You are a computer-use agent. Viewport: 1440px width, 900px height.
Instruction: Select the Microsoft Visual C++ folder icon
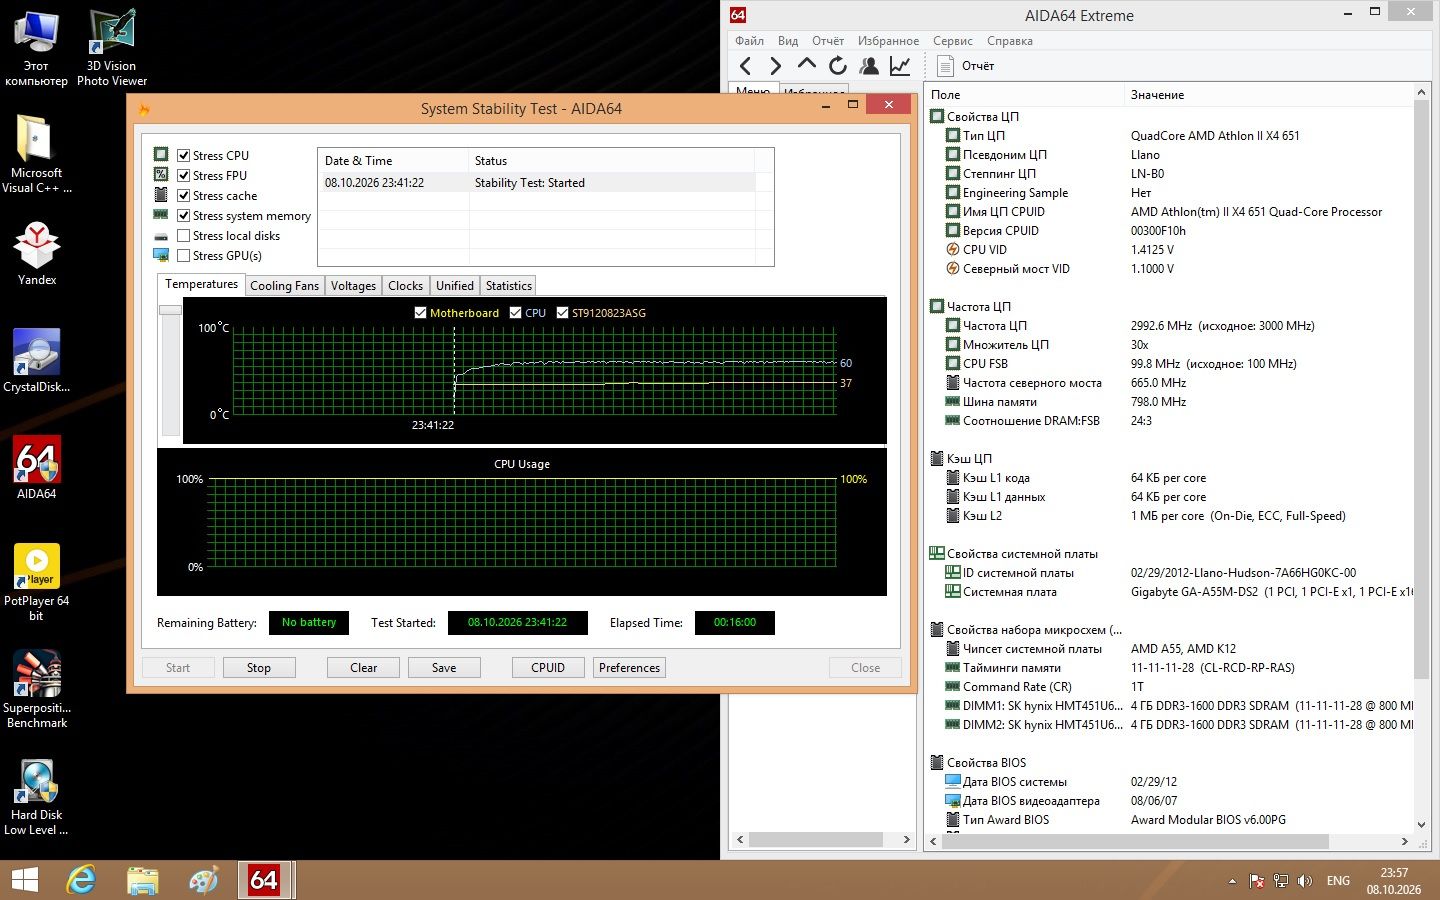[x=37, y=154]
